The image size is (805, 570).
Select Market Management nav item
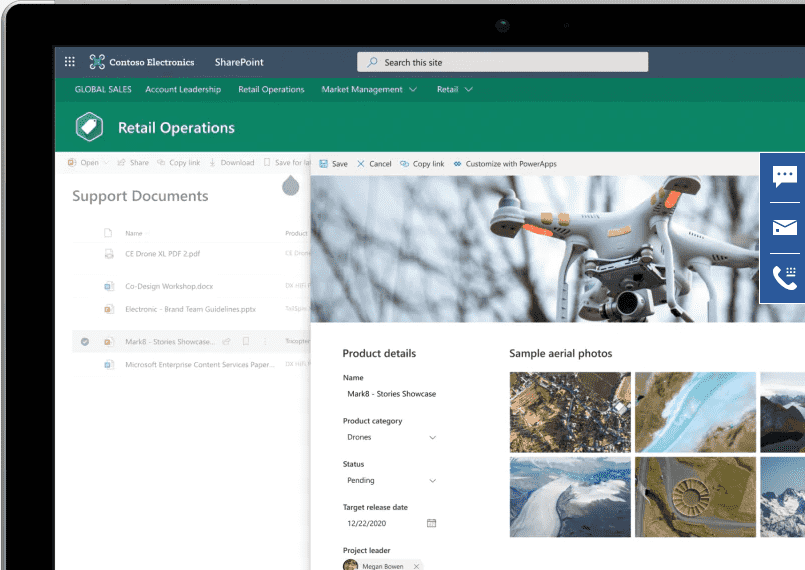tap(362, 89)
